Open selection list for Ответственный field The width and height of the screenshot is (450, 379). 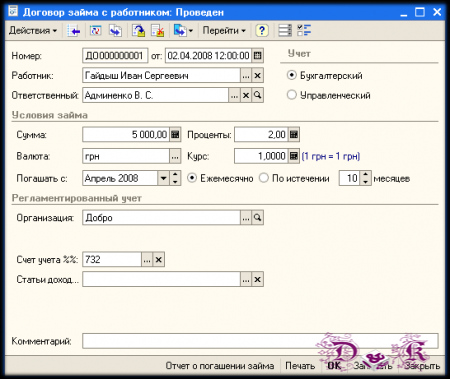pos(235,96)
